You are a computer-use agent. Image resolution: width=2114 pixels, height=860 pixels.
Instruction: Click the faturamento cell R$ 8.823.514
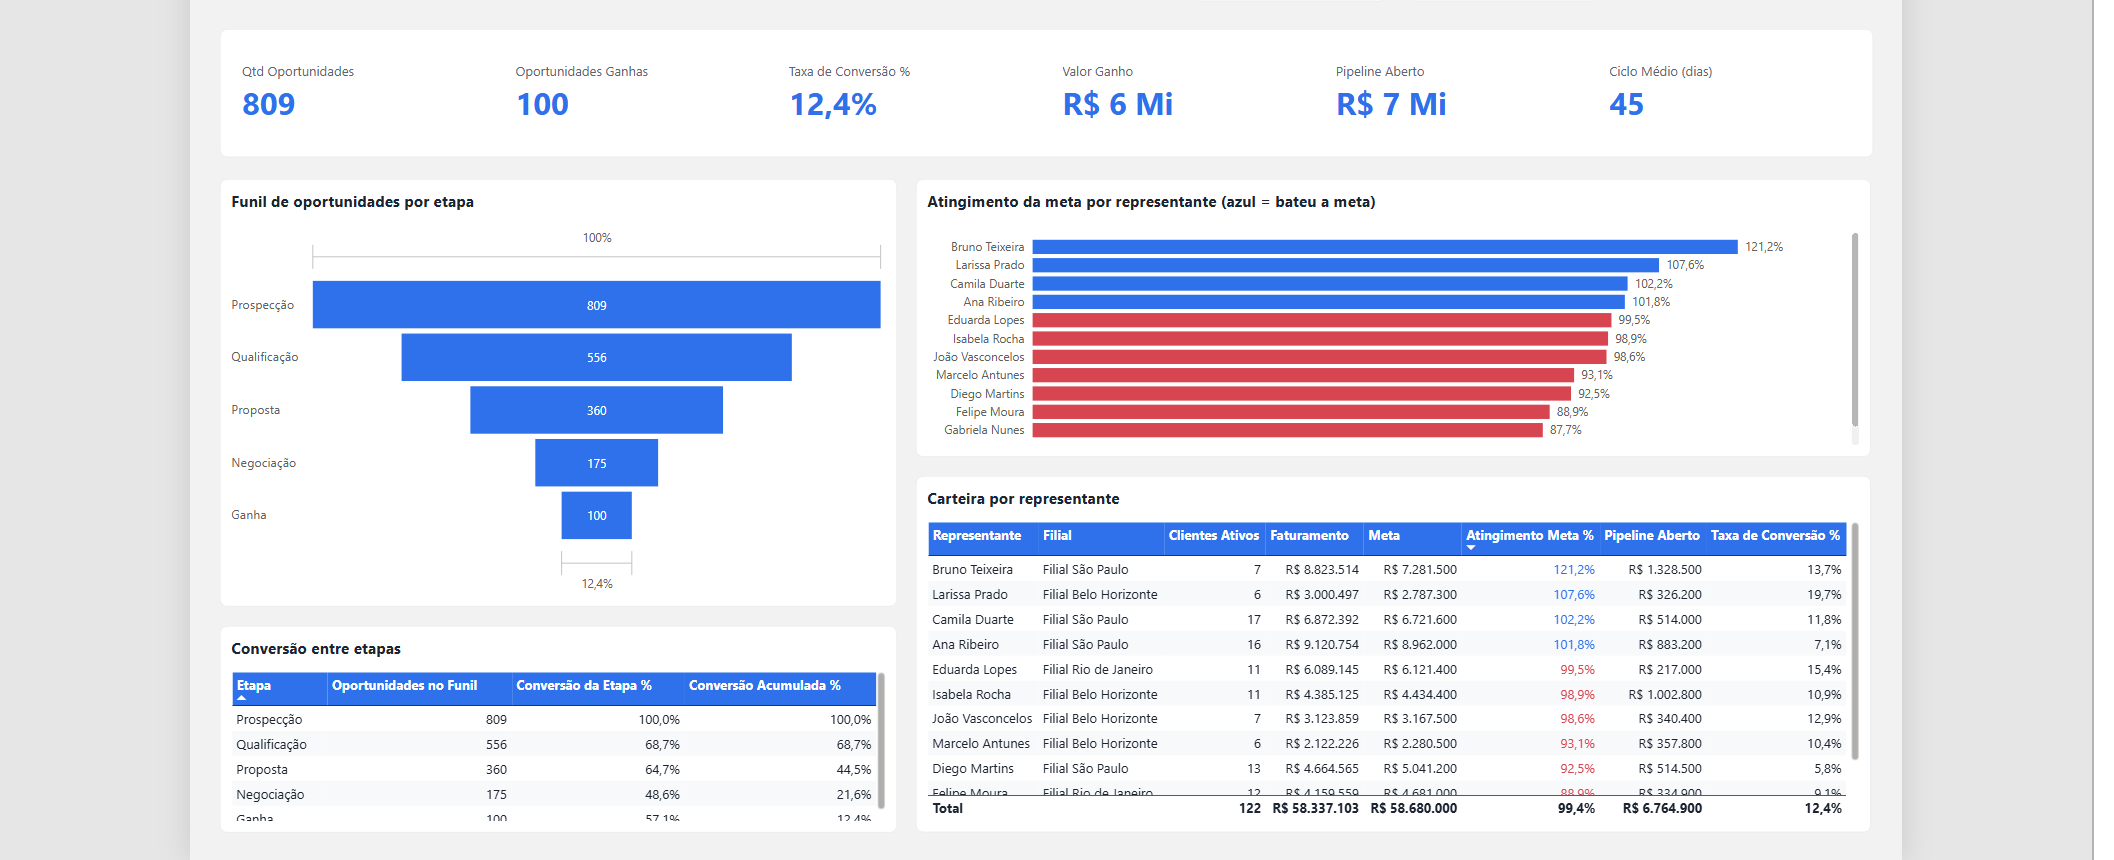coord(1322,570)
